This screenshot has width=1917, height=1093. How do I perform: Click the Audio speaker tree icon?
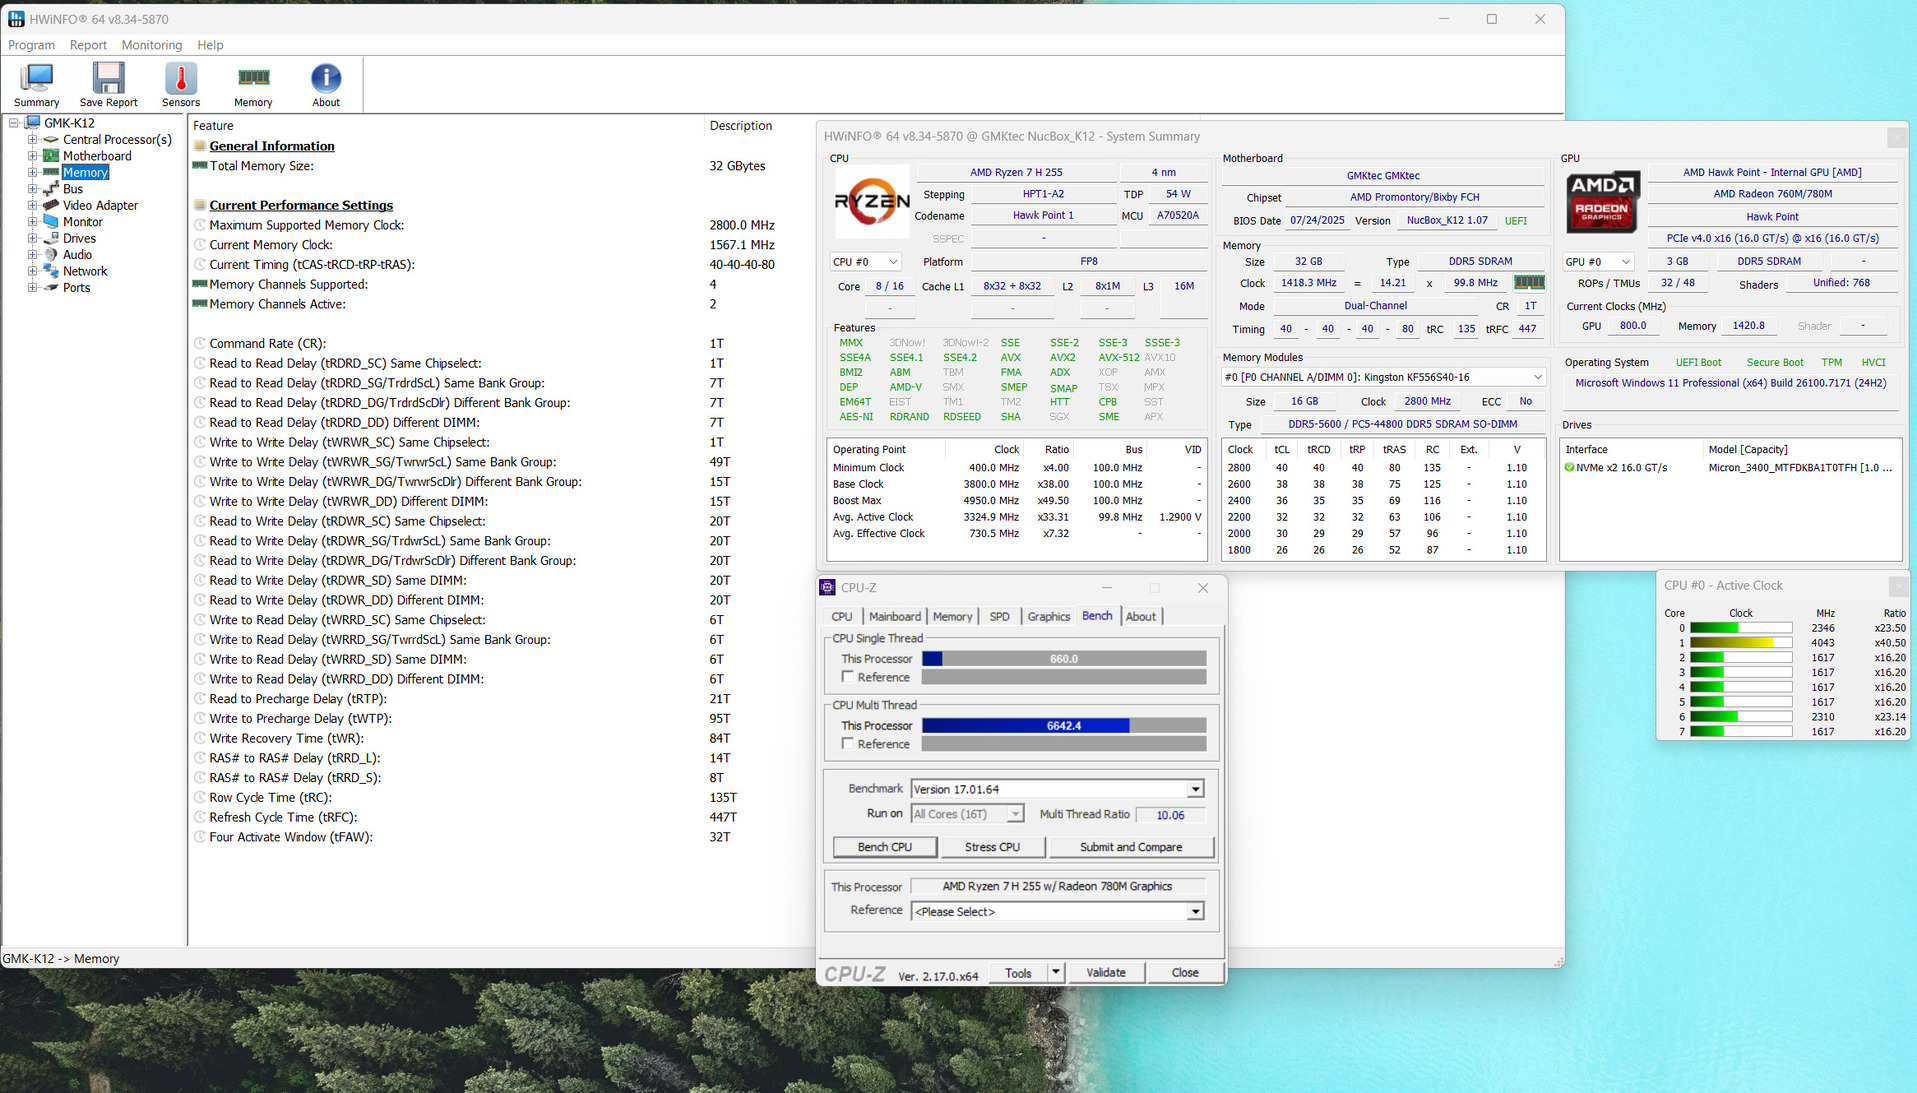click(x=51, y=255)
